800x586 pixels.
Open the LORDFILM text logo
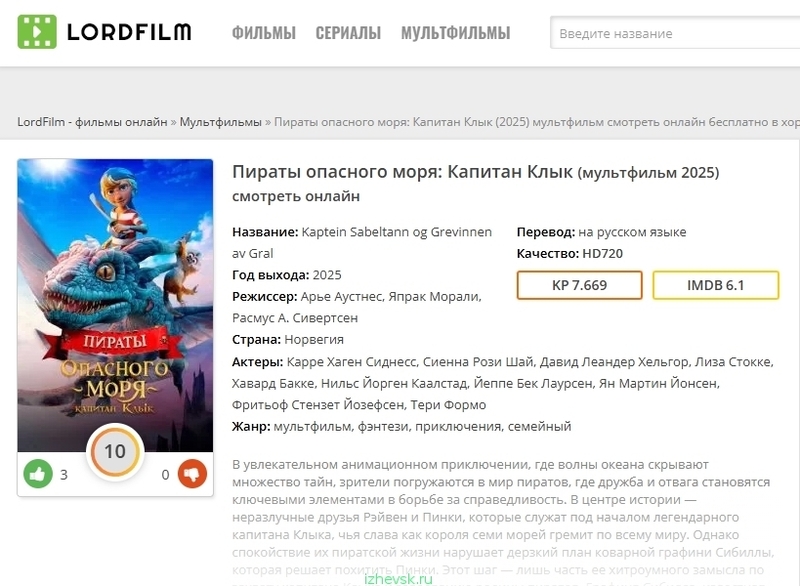pyautogui.click(x=129, y=32)
